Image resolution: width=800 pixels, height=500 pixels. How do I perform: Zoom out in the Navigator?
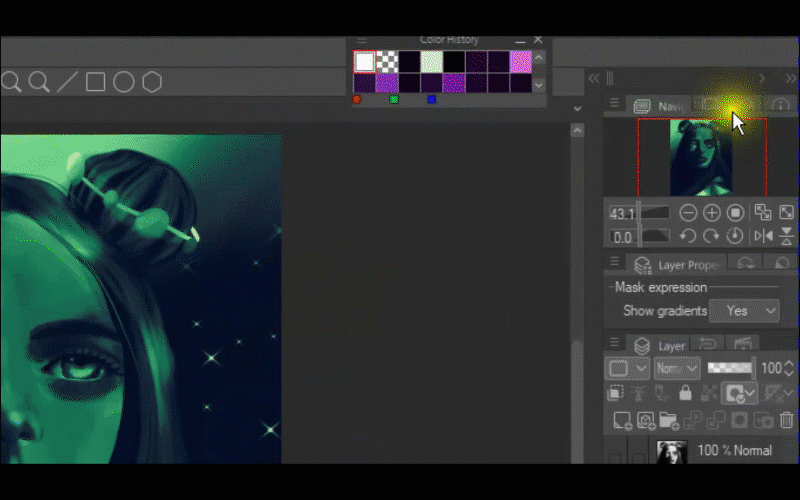click(x=688, y=213)
